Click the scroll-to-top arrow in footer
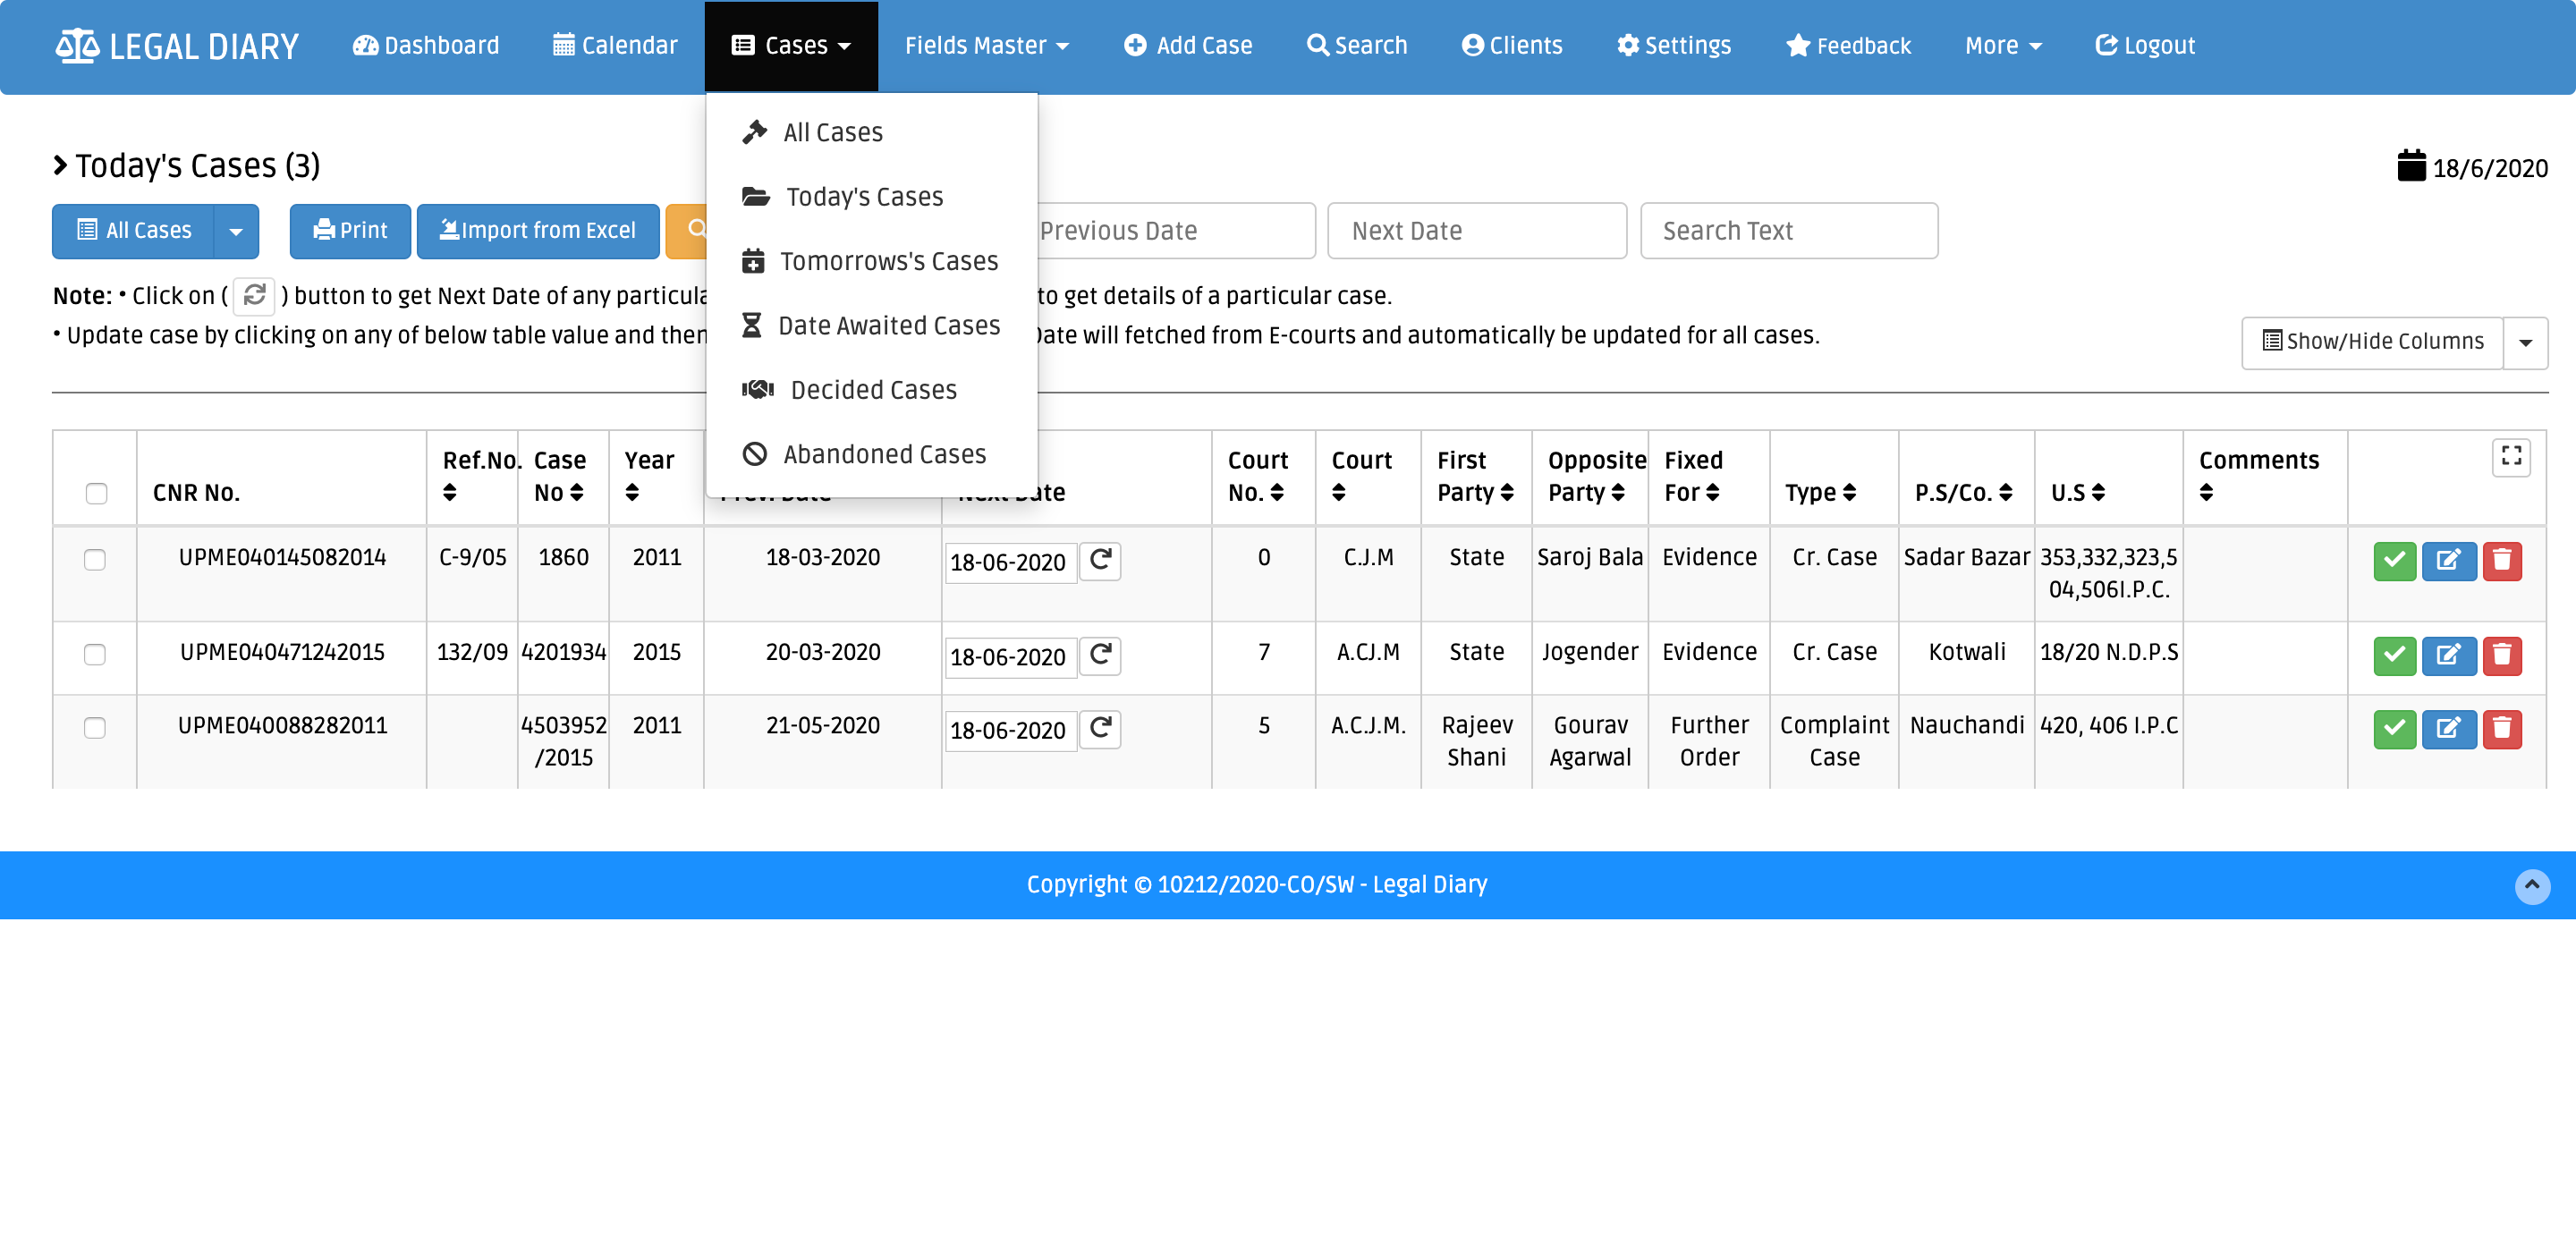The width and height of the screenshot is (2576, 1252). [x=2532, y=886]
